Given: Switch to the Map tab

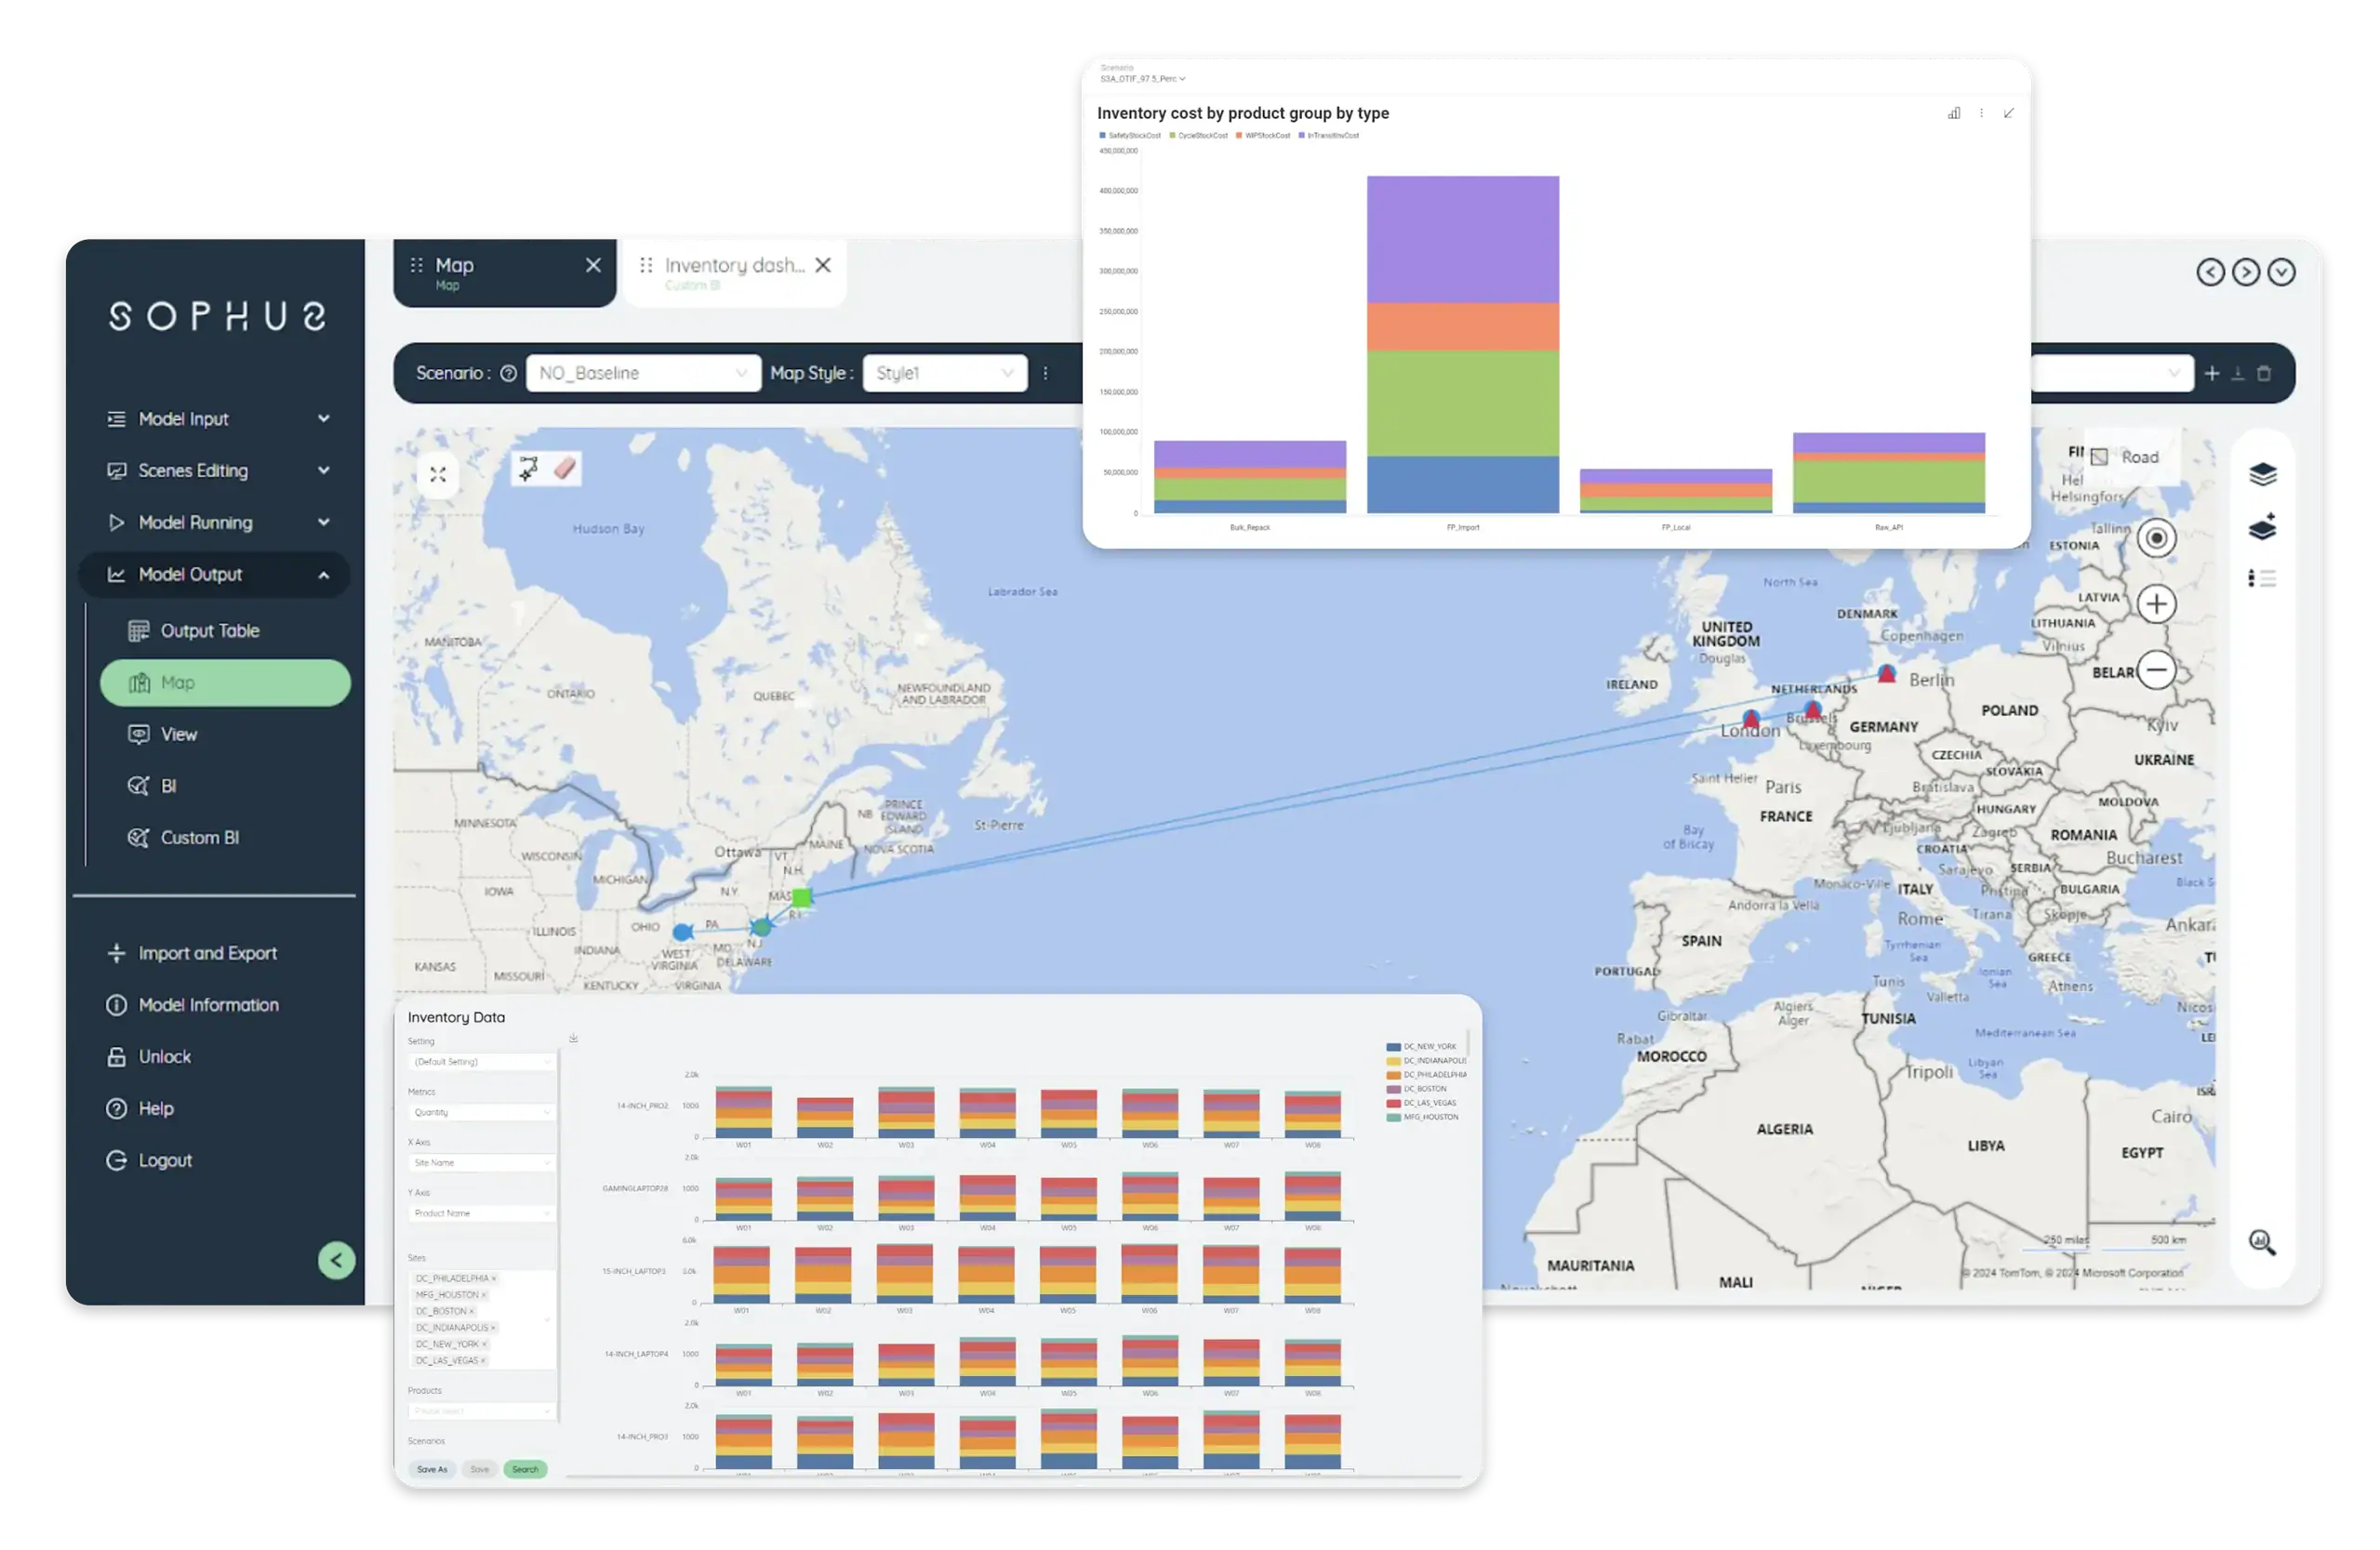Looking at the screenshot, I should [x=456, y=265].
